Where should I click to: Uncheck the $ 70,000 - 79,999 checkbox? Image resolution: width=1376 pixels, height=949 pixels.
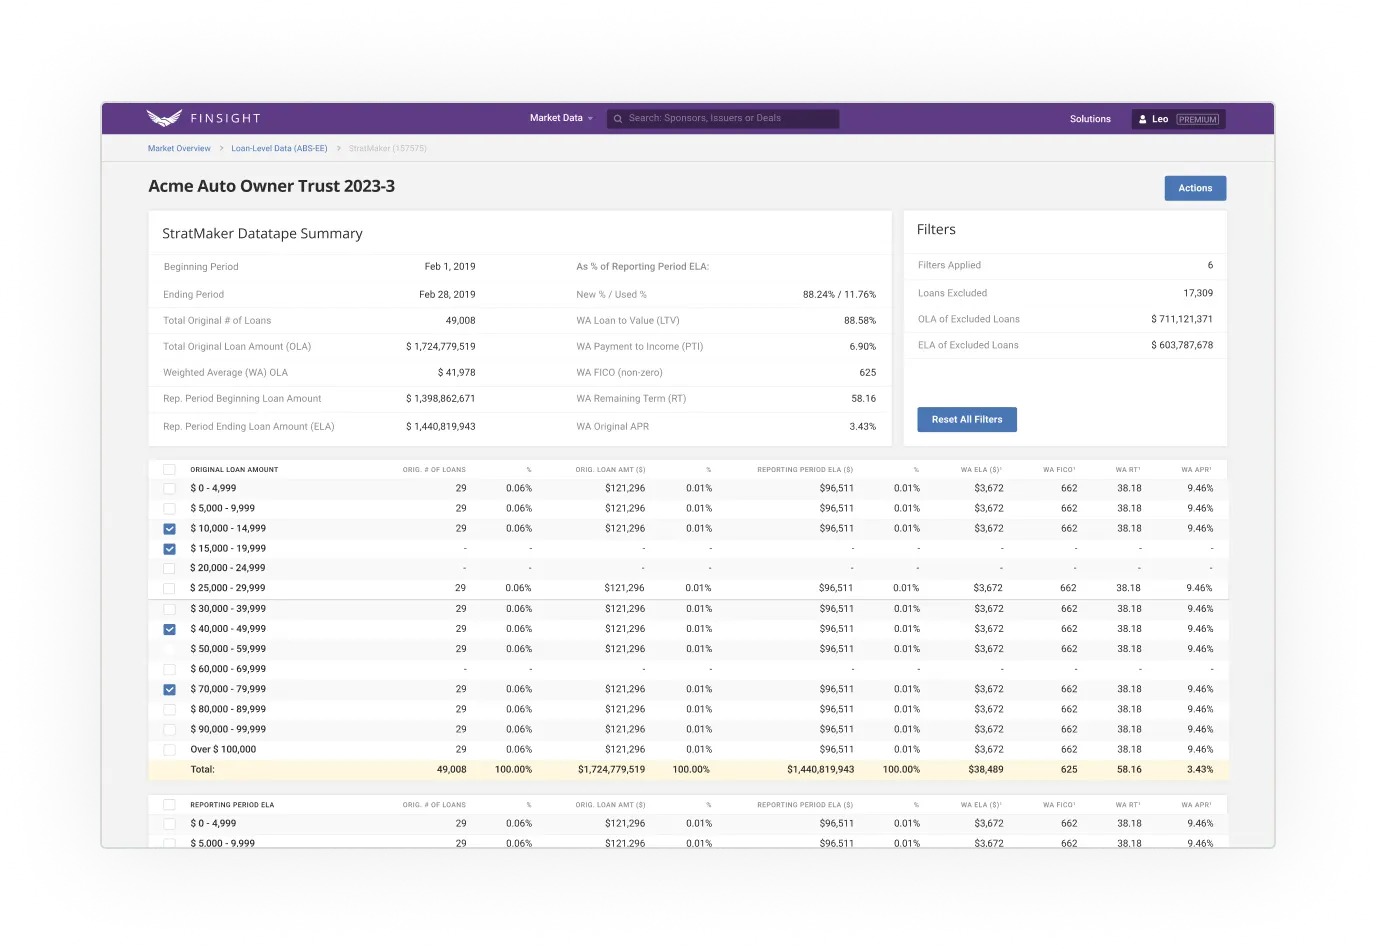point(169,689)
